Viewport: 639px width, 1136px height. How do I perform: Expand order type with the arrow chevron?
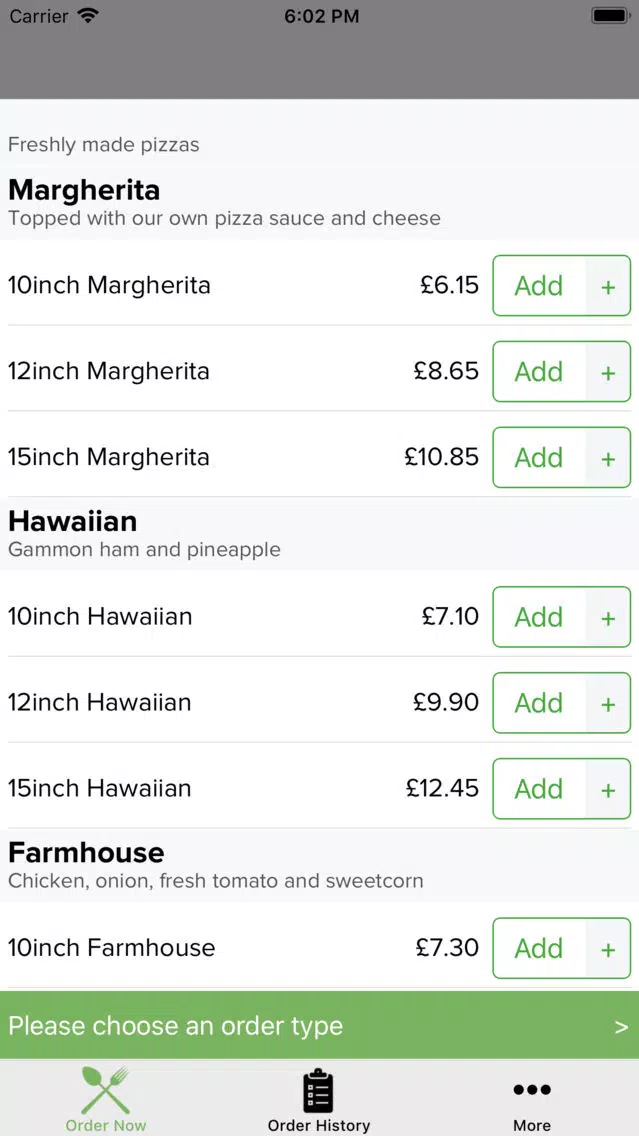(621, 1027)
